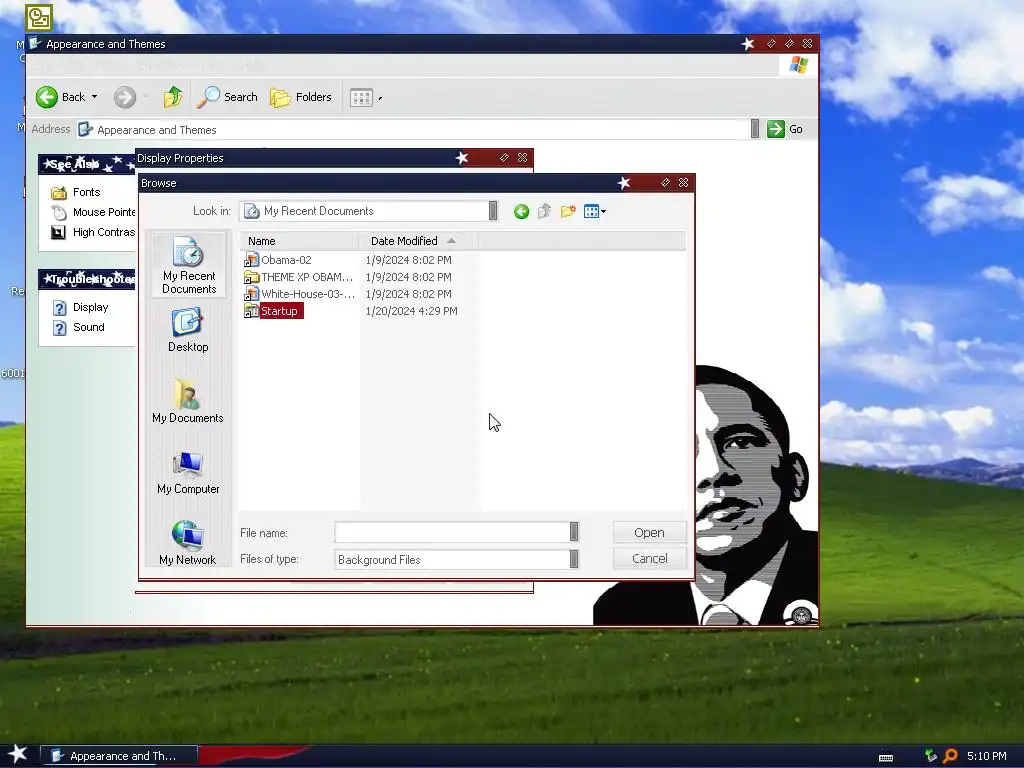Click the Forward arrow in Explorer toolbar
This screenshot has height=768, width=1024.
click(125, 97)
